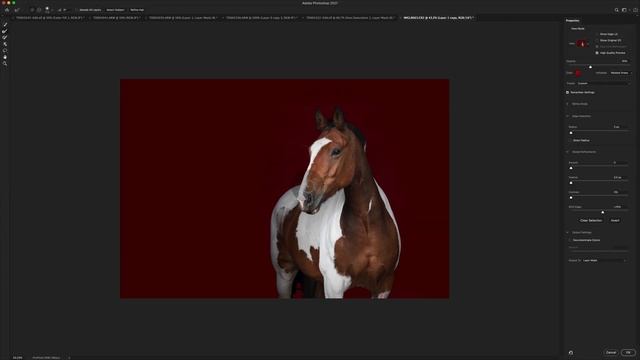The image size is (640, 360).
Task: Select the Object Selection tool
Action: tap(5, 44)
